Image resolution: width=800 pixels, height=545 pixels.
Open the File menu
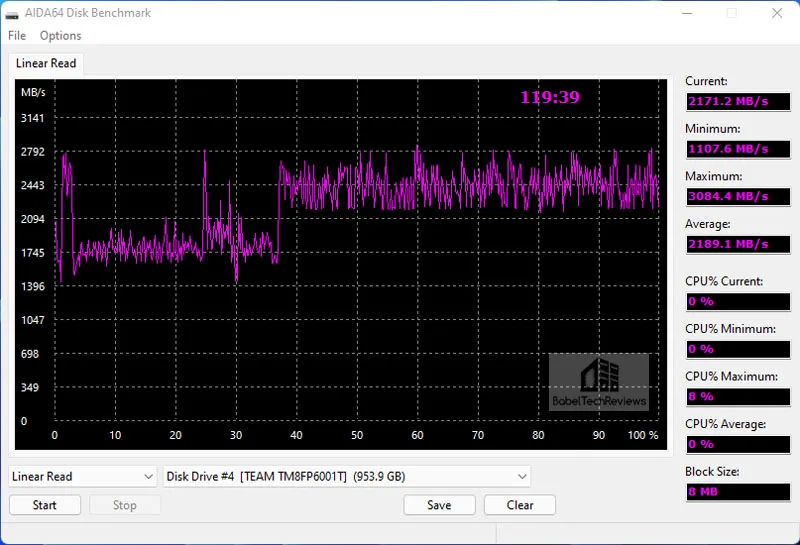click(17, 36)
